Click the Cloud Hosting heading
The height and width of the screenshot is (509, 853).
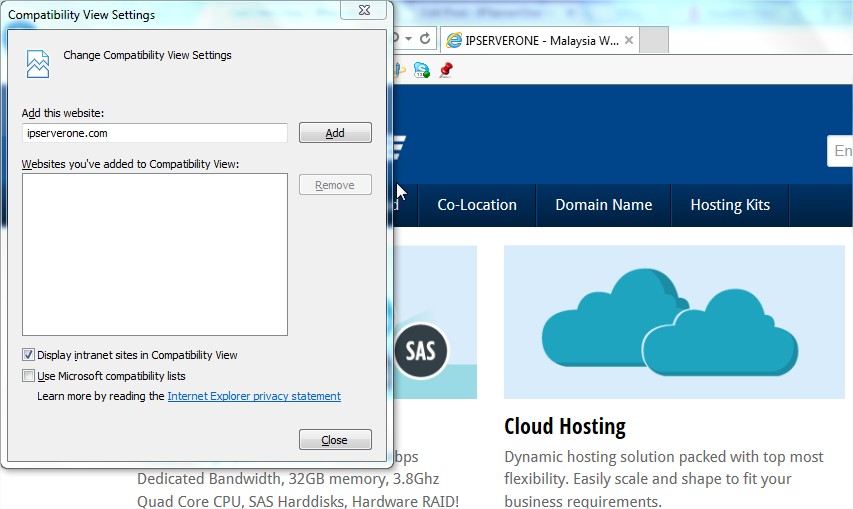click(565, 426)
